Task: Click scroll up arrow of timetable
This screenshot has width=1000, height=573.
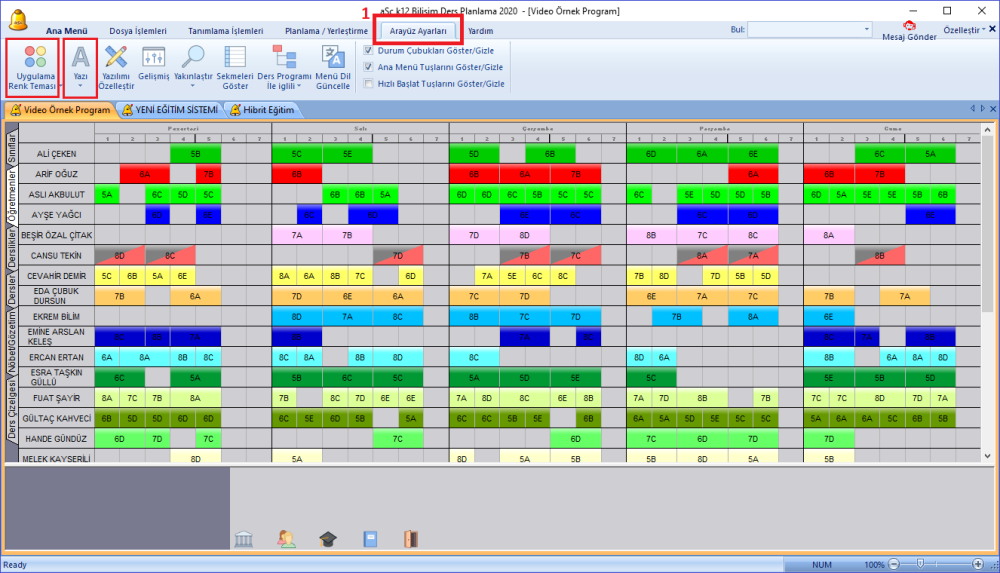Action: click(x=987, y=130)
